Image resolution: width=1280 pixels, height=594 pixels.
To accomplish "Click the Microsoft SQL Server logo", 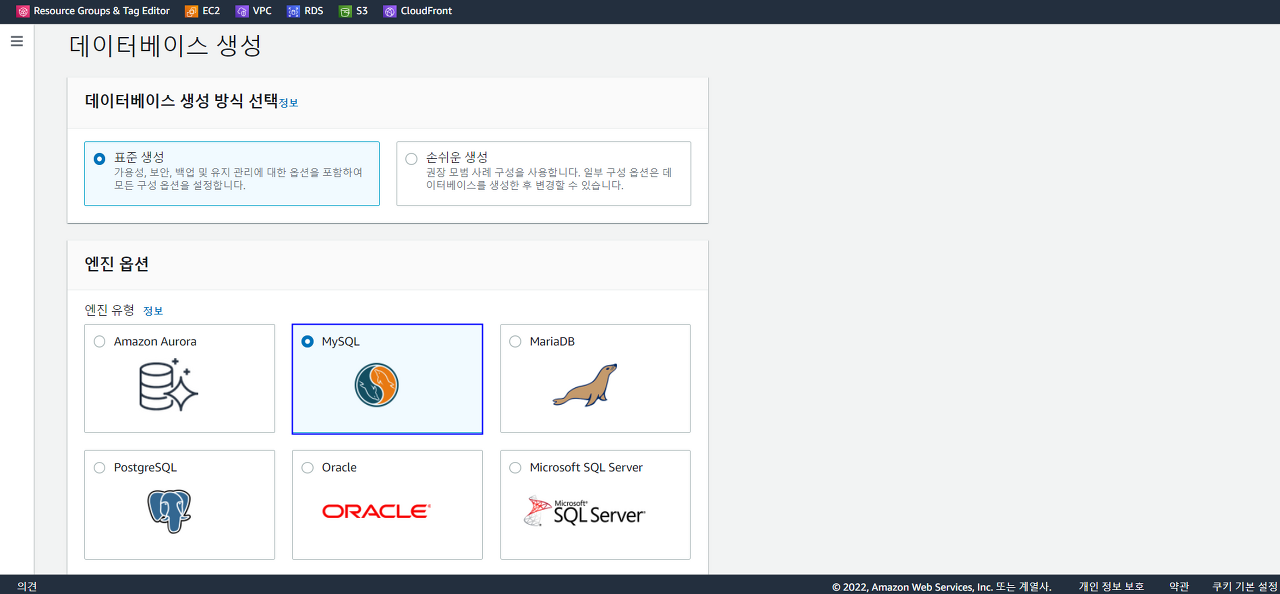I will point(585,511).
